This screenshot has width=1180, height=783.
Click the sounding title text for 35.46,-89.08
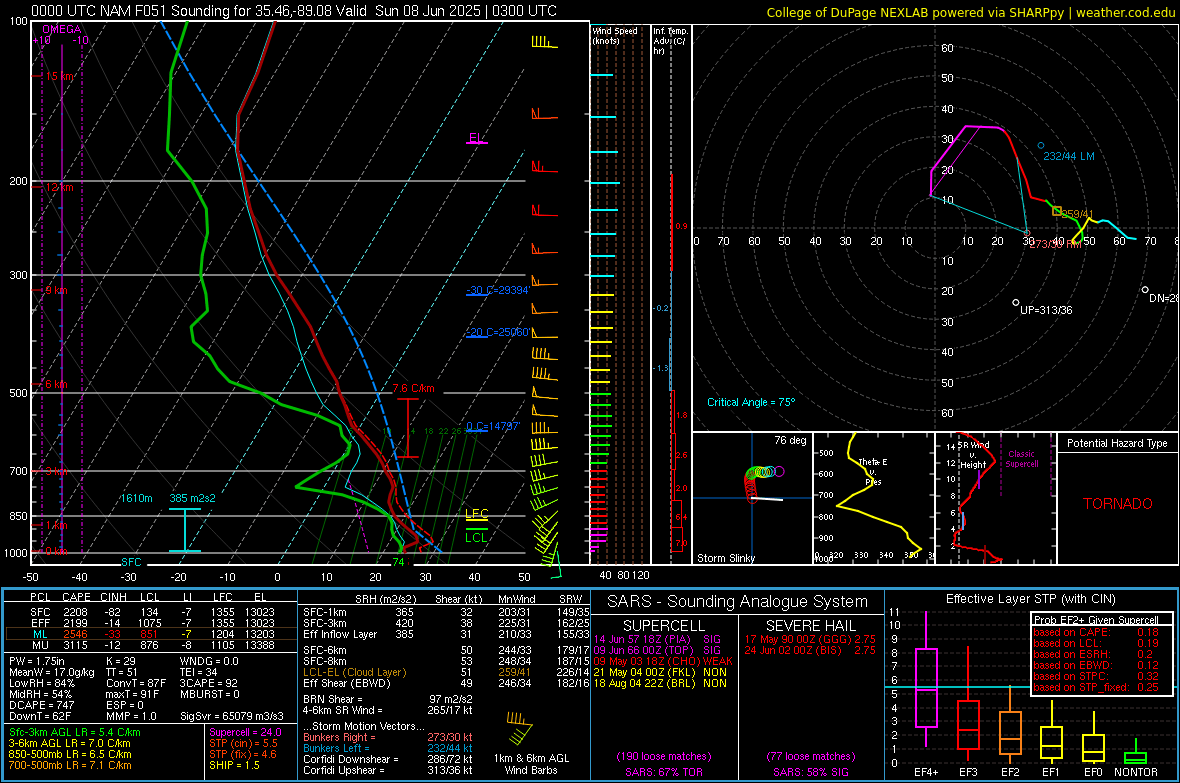pyautogui.click(x=294, y=11)
